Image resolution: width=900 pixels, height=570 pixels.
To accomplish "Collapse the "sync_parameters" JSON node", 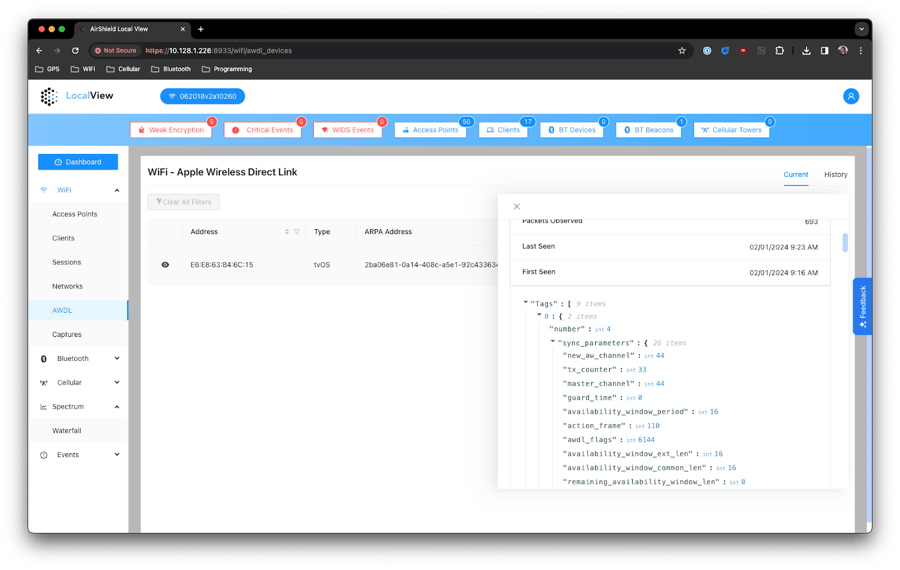I will (553, 342).
